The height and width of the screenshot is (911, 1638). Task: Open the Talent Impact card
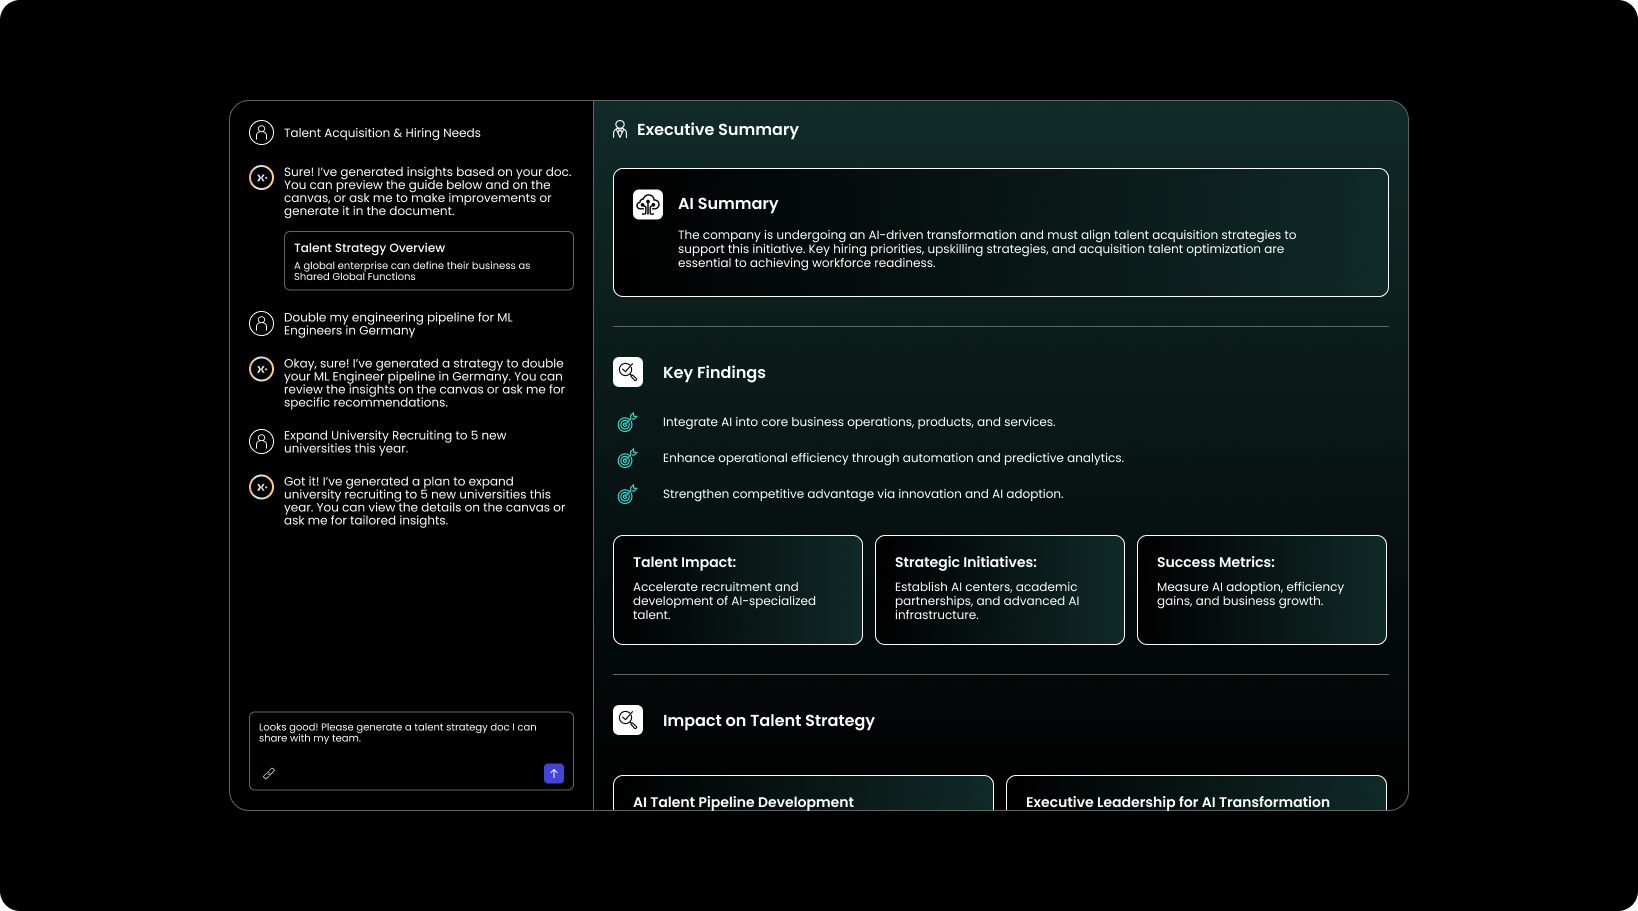[x=738, y=590]
